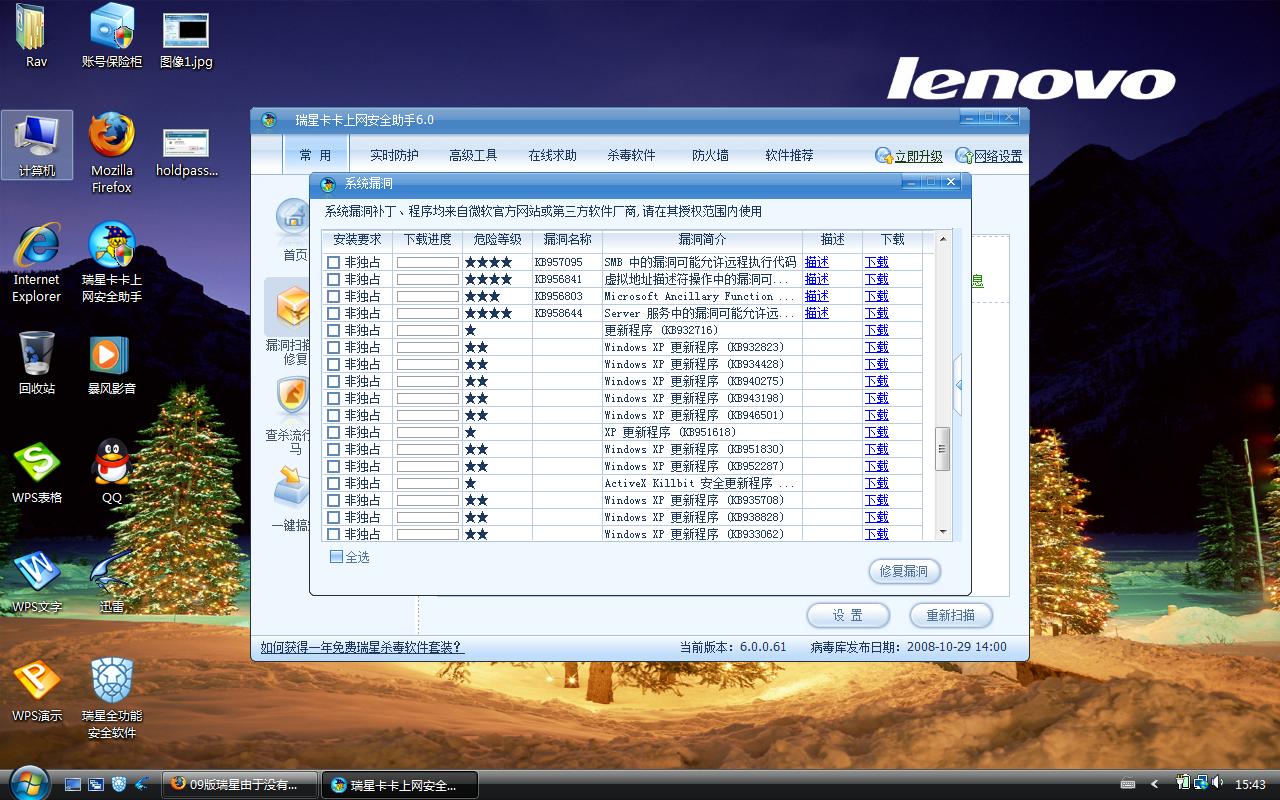Open the 首页 home icon in sidebar
1280x800 pixels.
(x=292, y=216)
